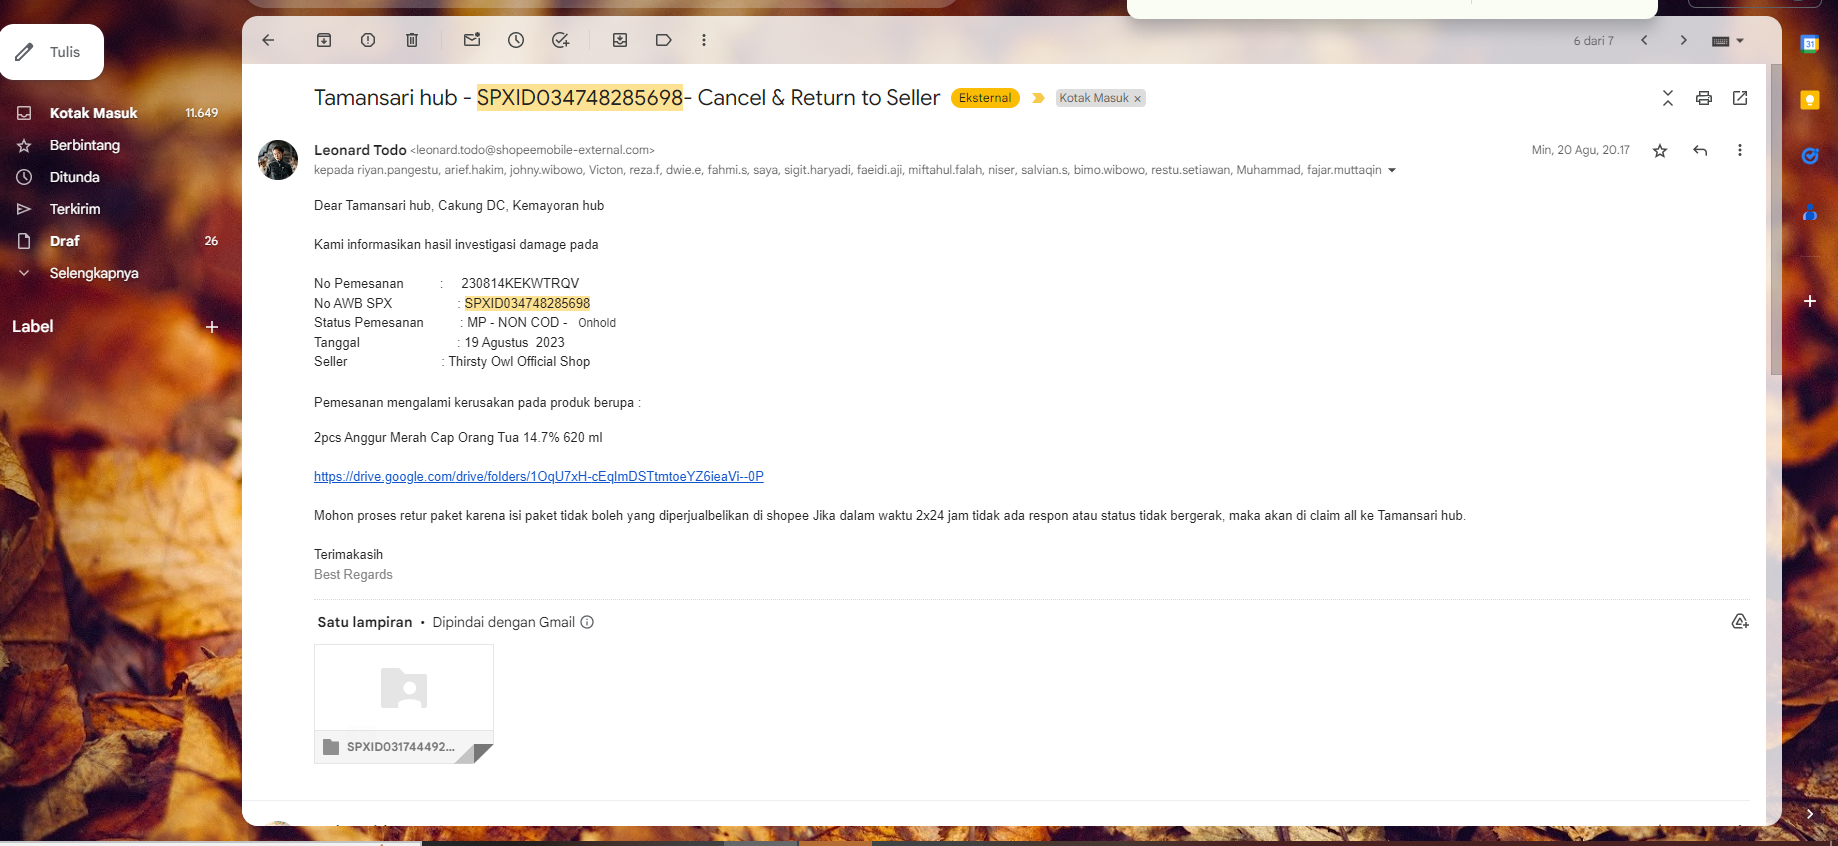Create new label plus icon

click(212, 327)
